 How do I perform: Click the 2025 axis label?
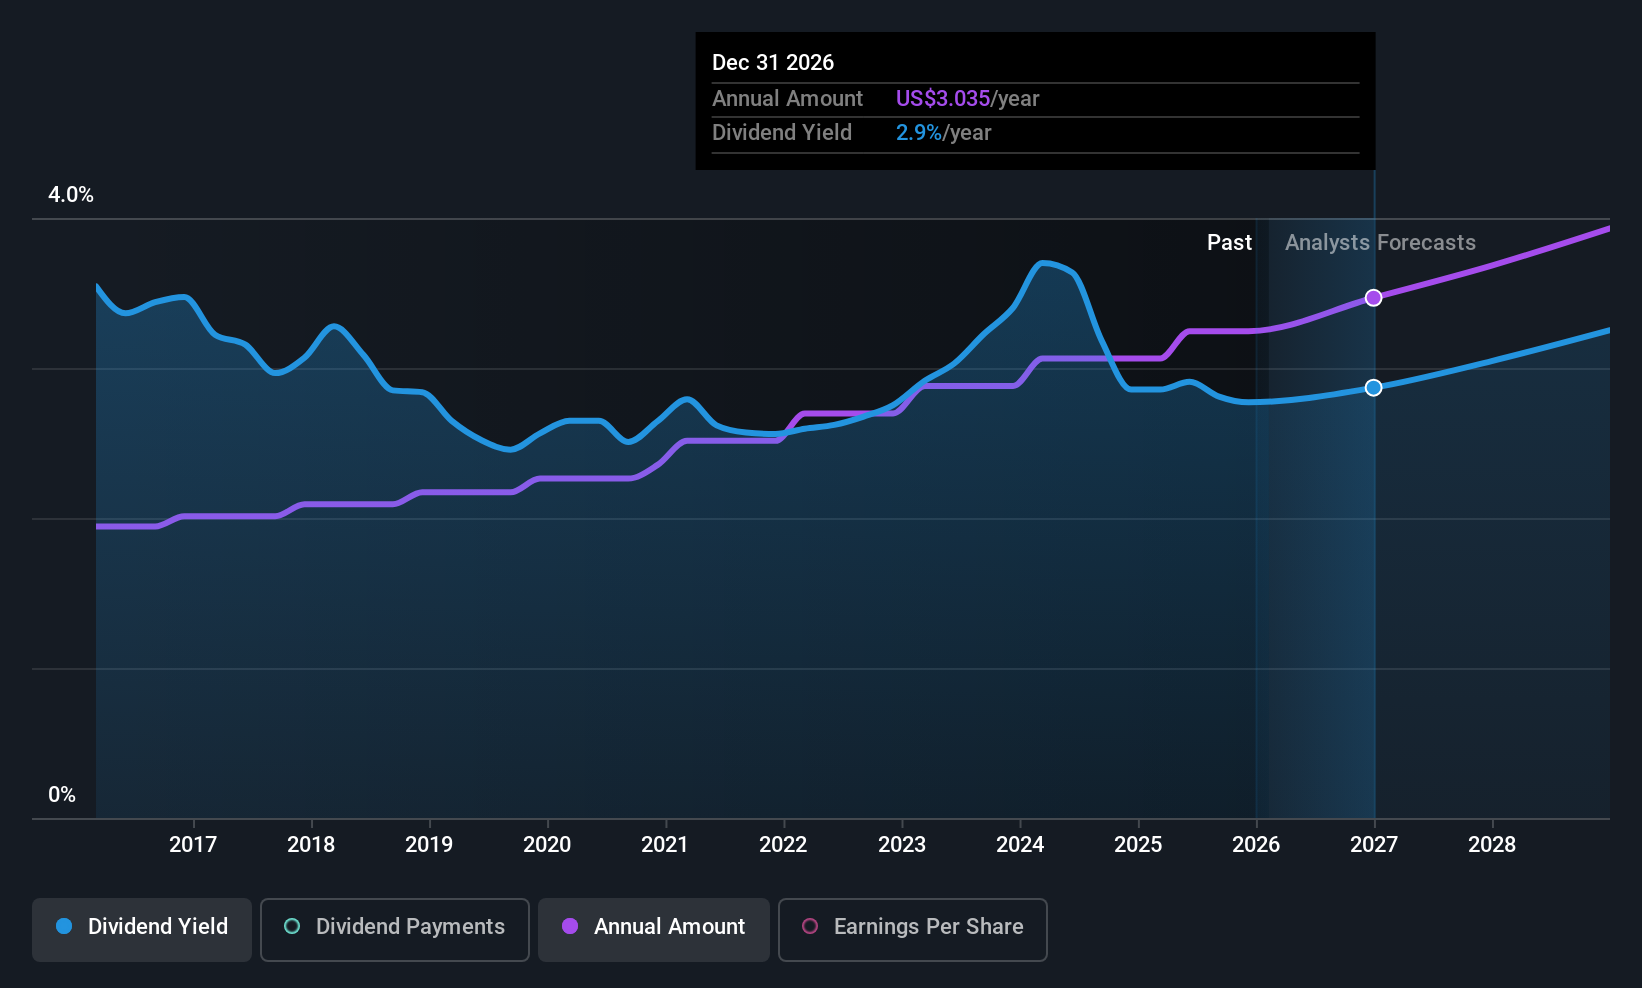pyautogui.click(x=1138, y=845)
